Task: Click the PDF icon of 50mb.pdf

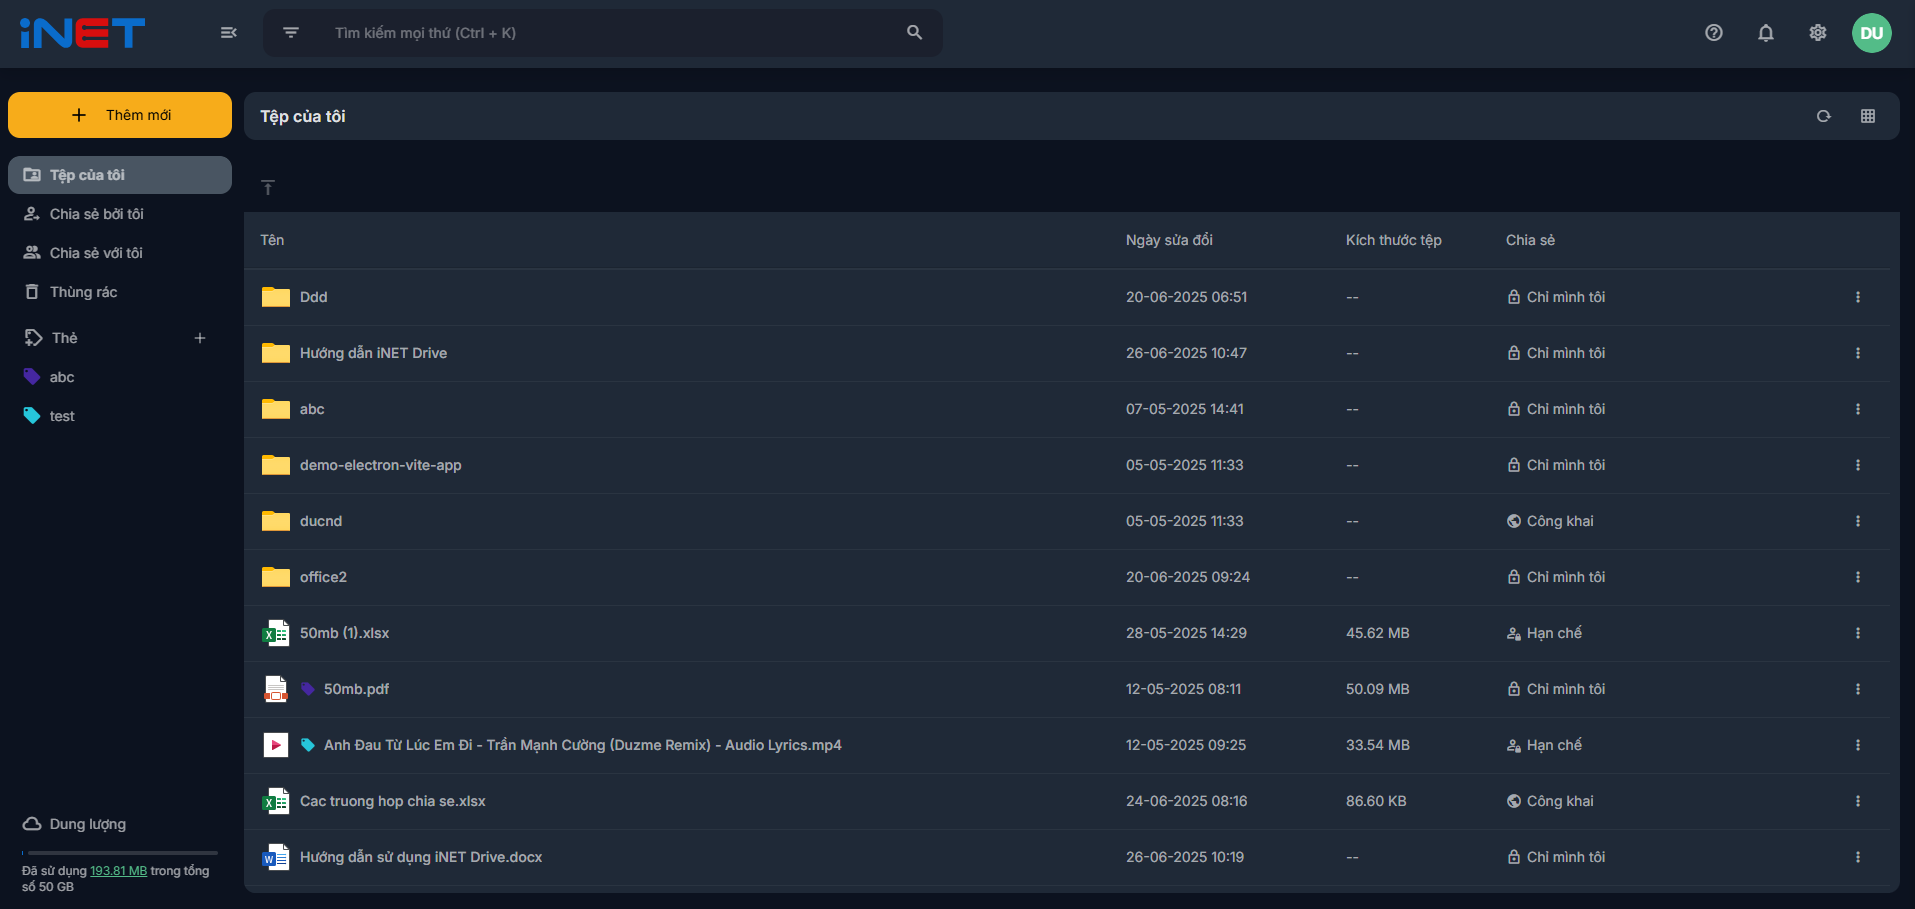Action: (275, 689)
